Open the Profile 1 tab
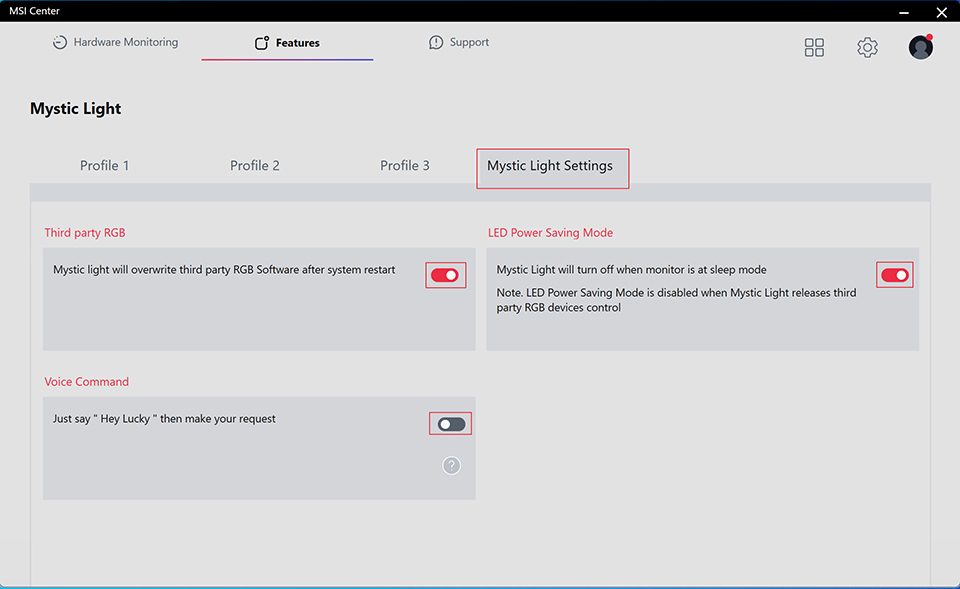This screenshot has height=589, width=960. (x=105, y=165)
